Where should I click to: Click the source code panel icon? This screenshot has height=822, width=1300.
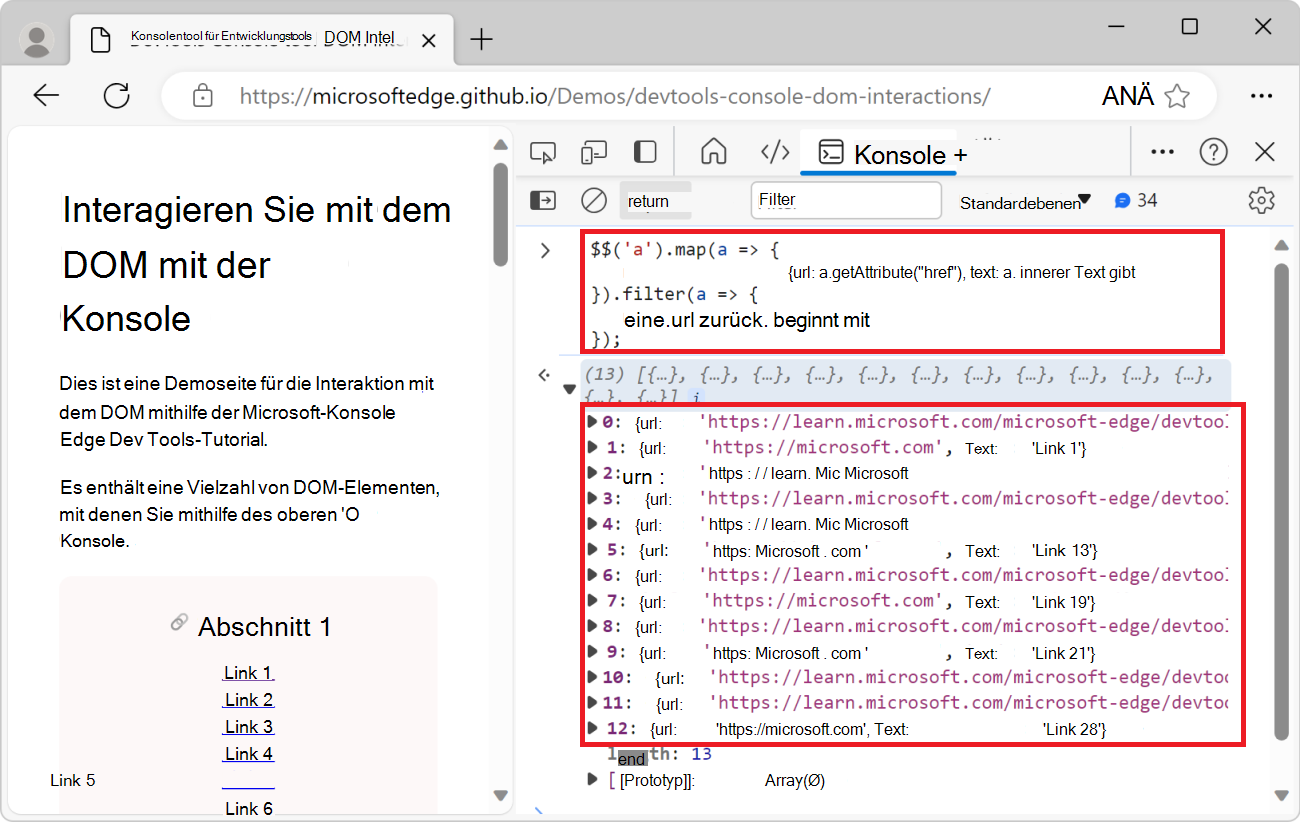(x=774, y=151)
